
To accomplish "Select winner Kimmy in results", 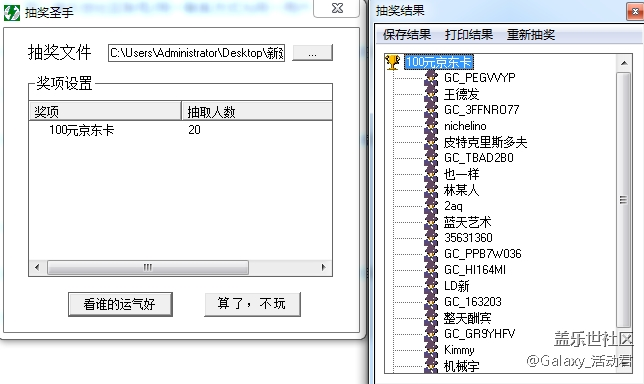I will click(459, 350).
